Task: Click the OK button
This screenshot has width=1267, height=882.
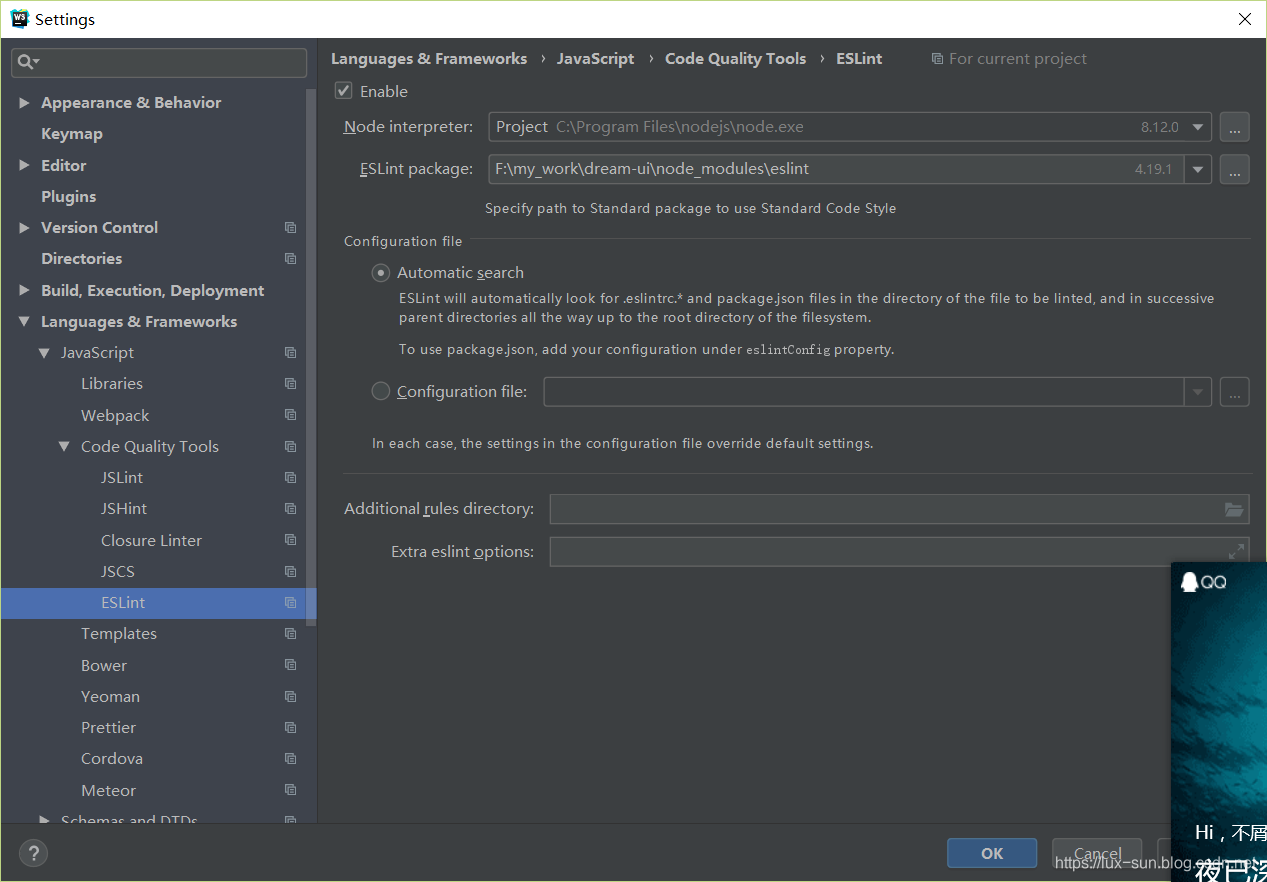Action: pyautogui.click(x=991, y=853)
